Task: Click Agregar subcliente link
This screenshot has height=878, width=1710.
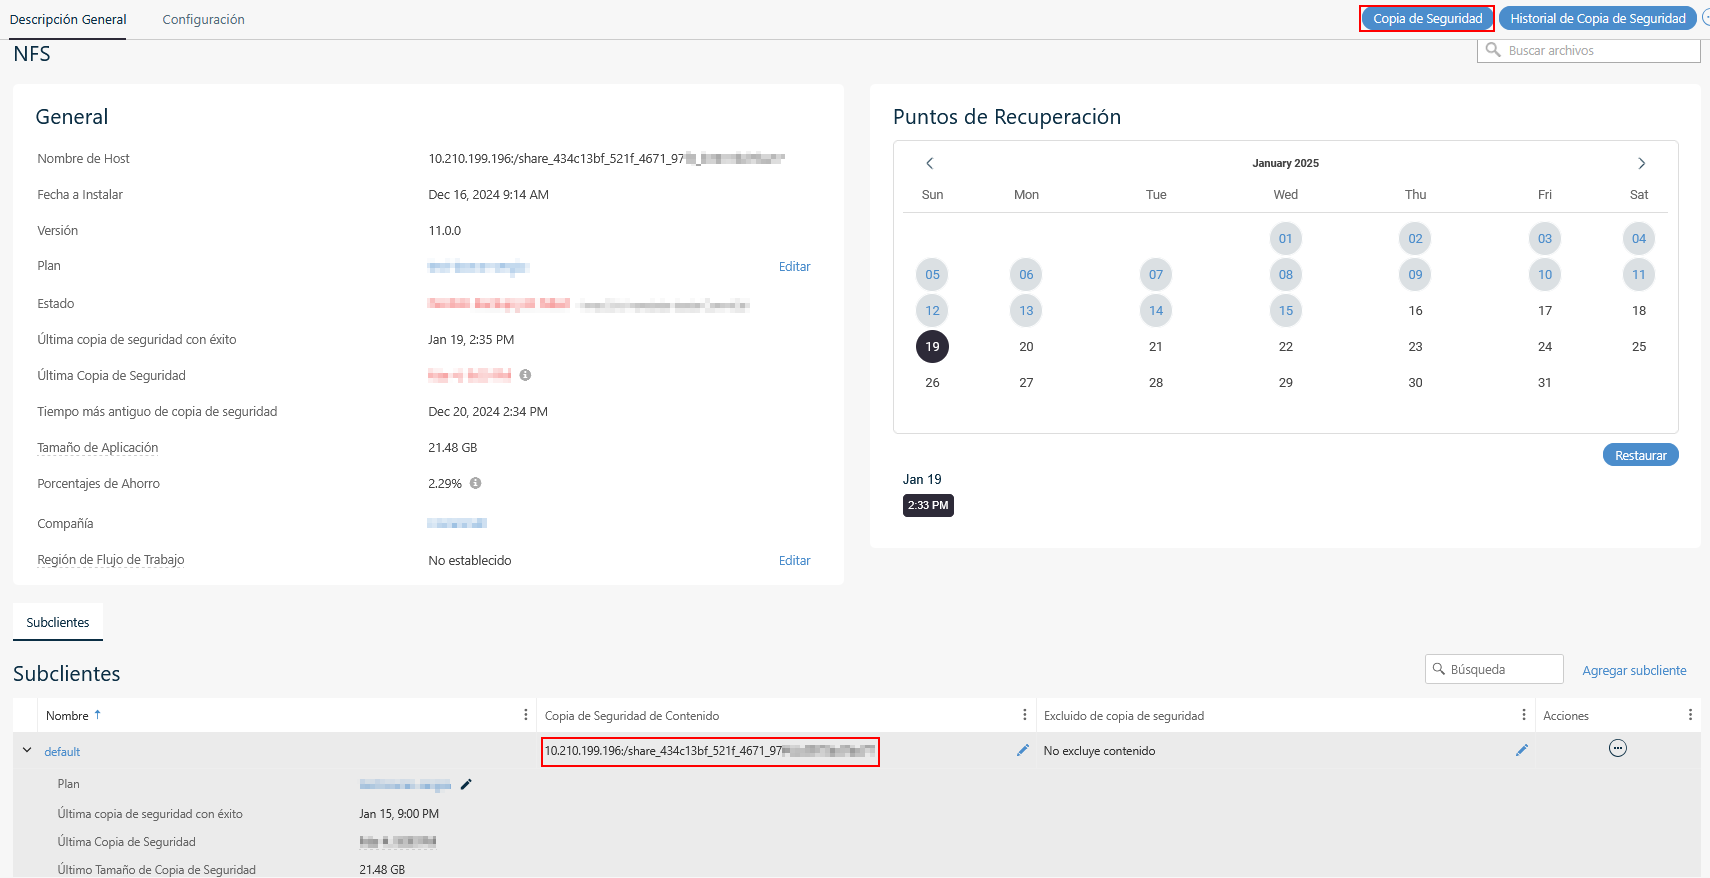Action: [1634, 670]
